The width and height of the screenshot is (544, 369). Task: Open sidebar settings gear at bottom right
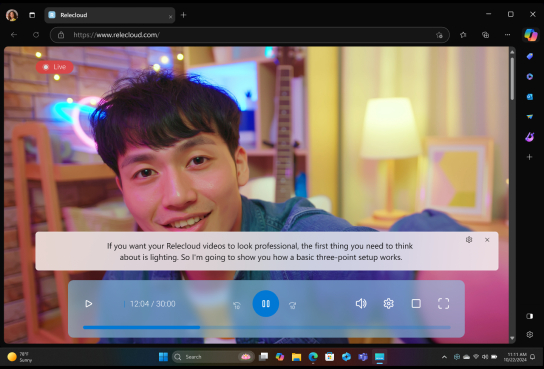point(529,334)
